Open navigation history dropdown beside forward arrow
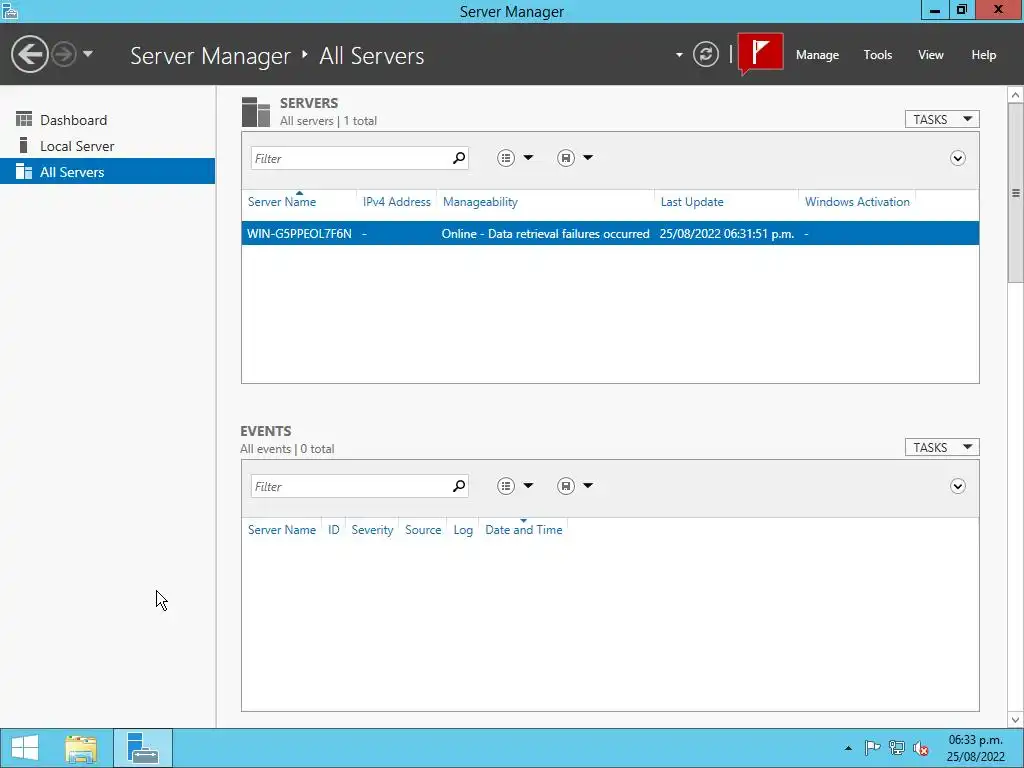1024x768 pixels. (x=88, y=54)
